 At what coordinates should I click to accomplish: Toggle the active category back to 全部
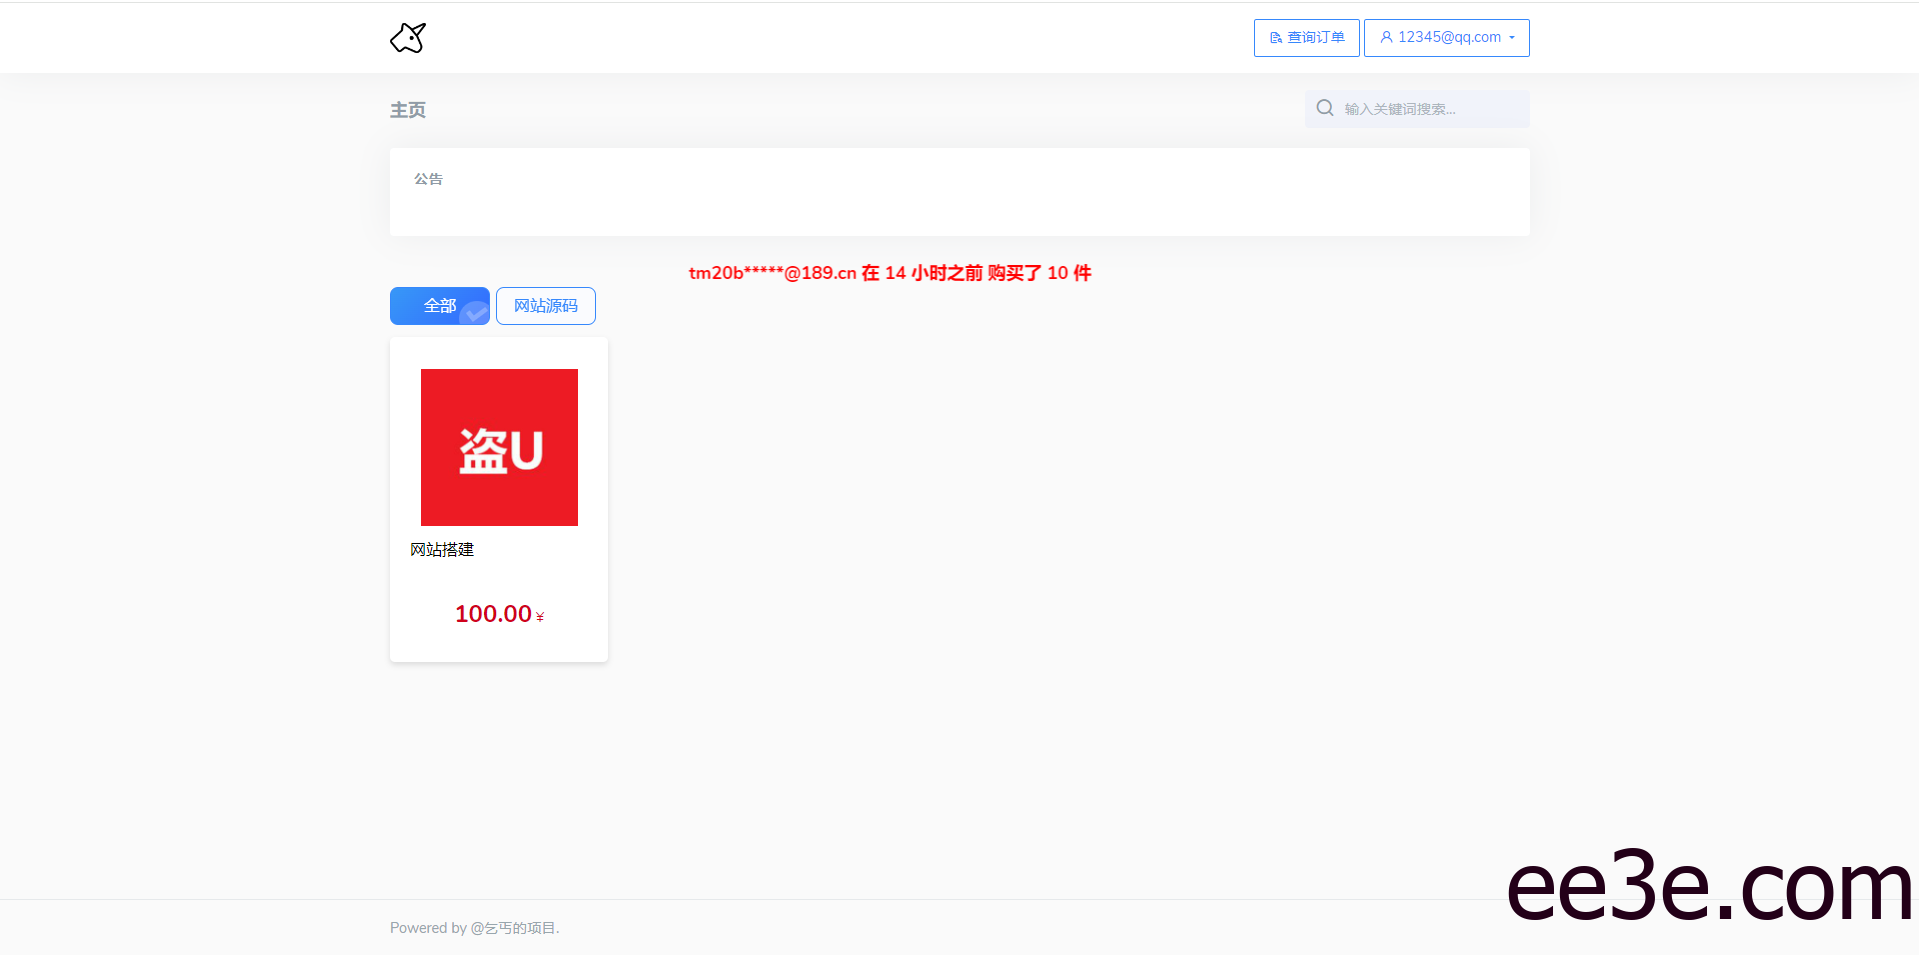[439, 305]
